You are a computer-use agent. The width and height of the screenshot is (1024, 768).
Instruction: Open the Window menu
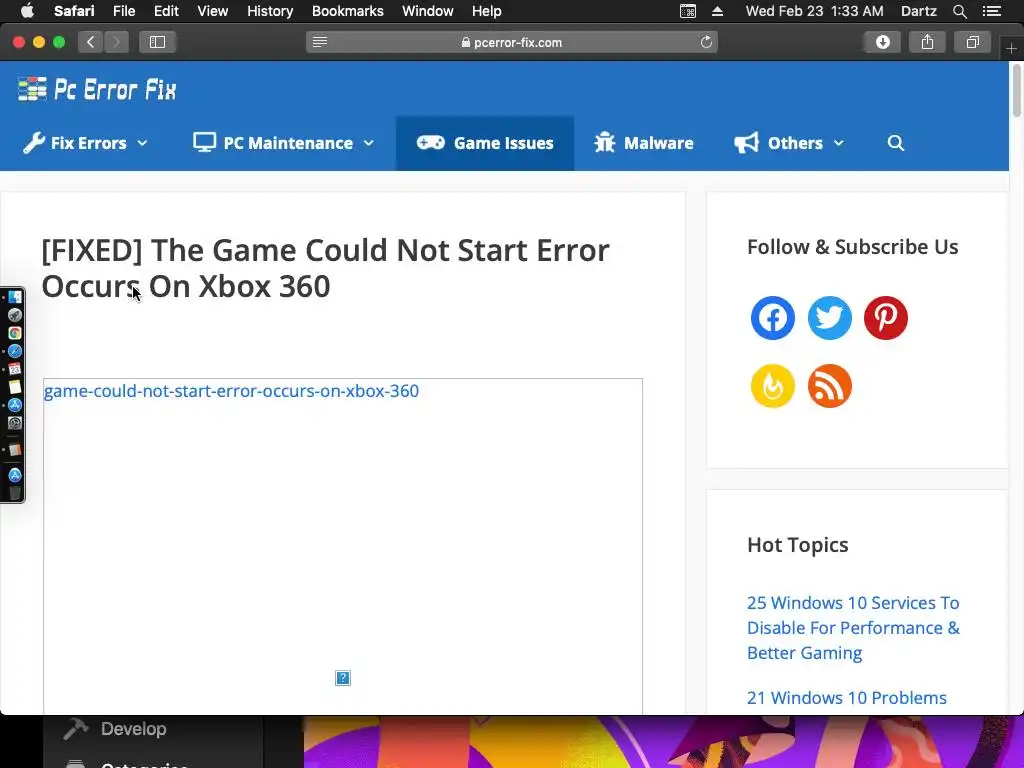(x=428, y=11)
